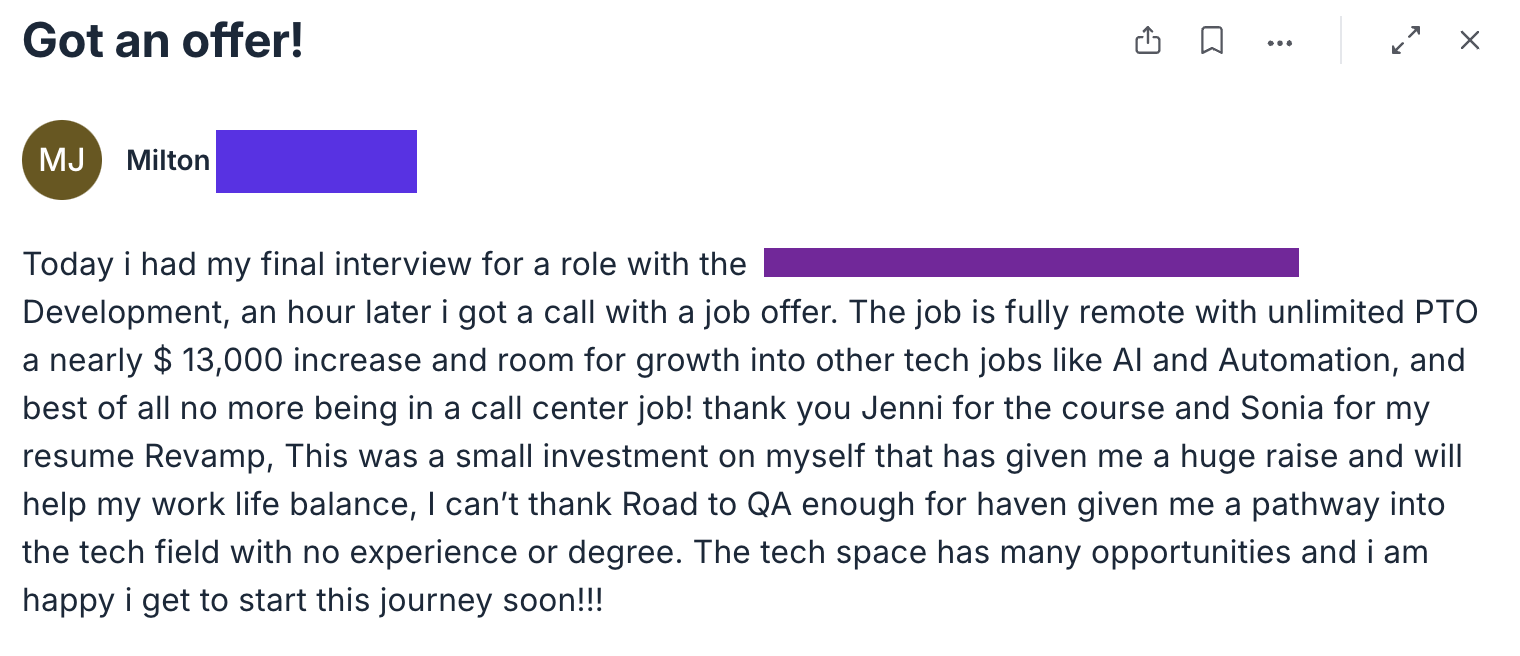
Task: Open Milton's author profile name
Action: pos(168,161)
